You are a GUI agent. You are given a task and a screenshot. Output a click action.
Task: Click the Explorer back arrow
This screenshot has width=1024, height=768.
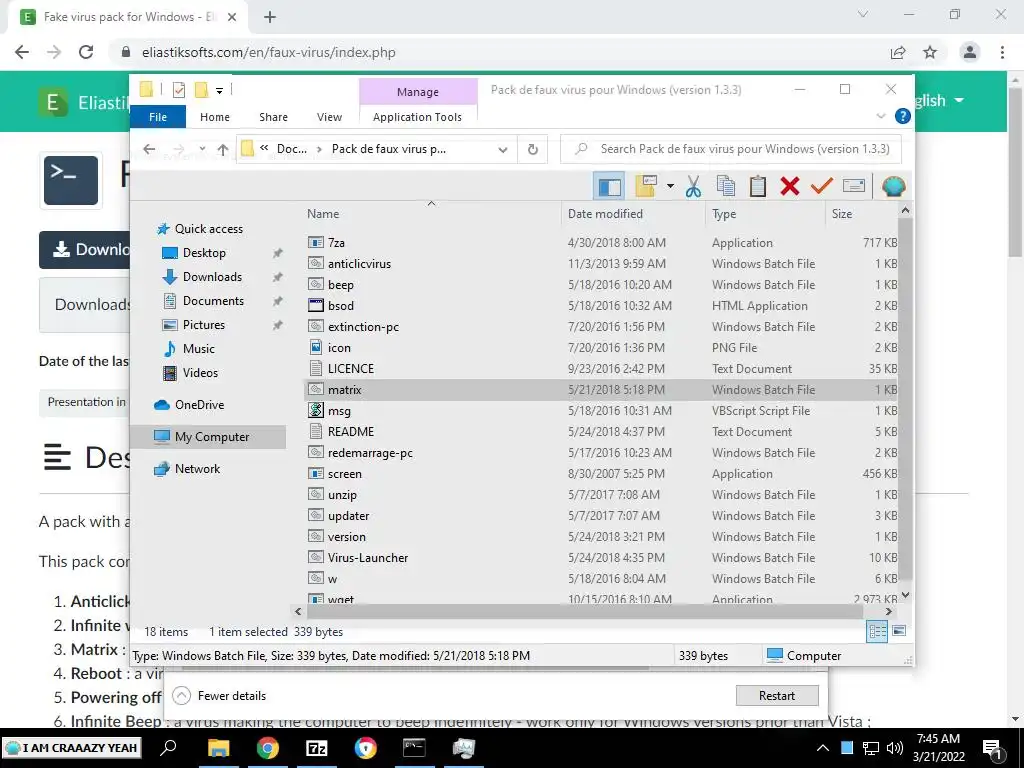pyautogui.click(x=149, y=150)
